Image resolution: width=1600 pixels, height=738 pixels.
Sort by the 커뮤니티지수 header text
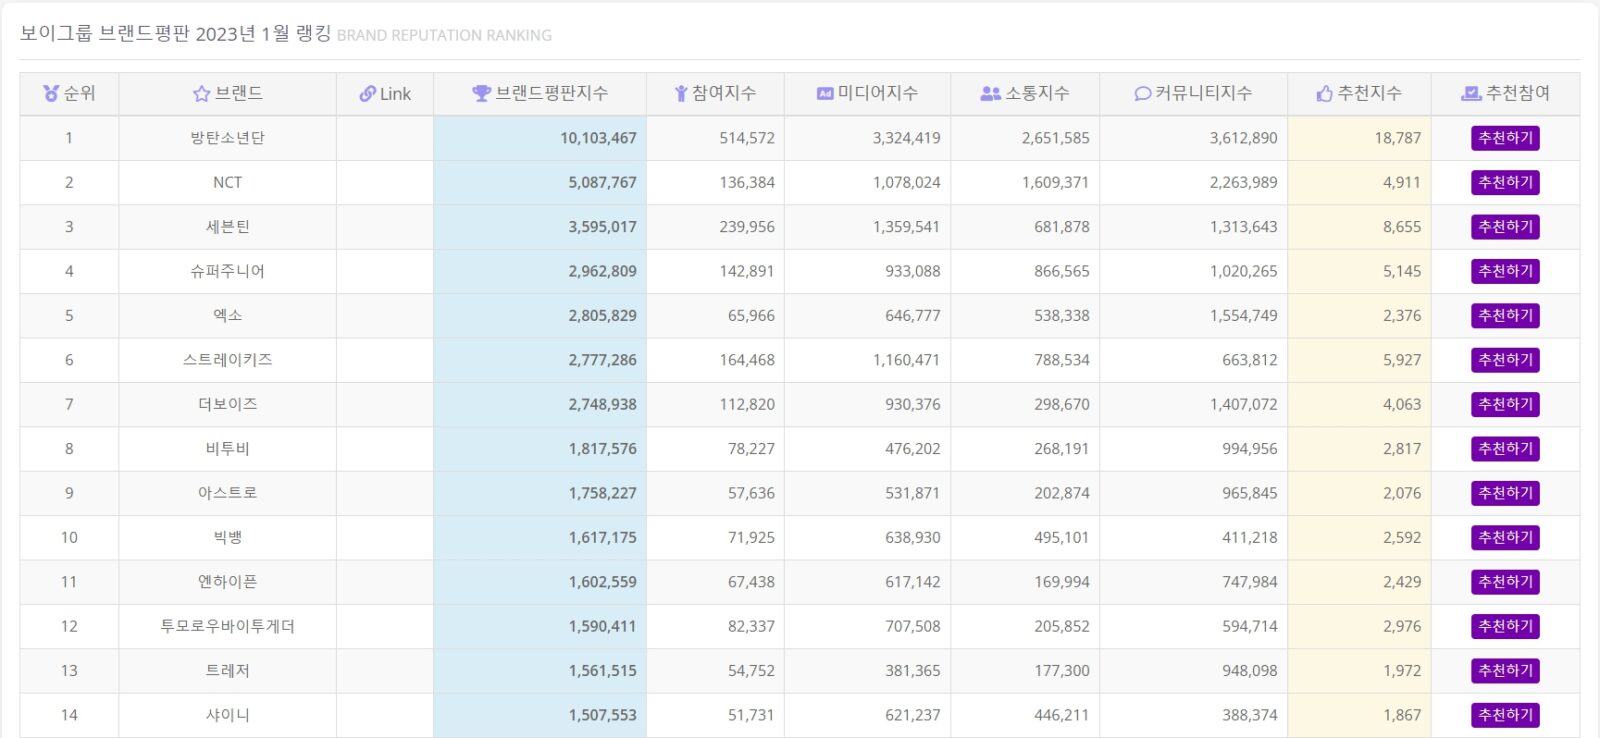tap(1203, 93)
